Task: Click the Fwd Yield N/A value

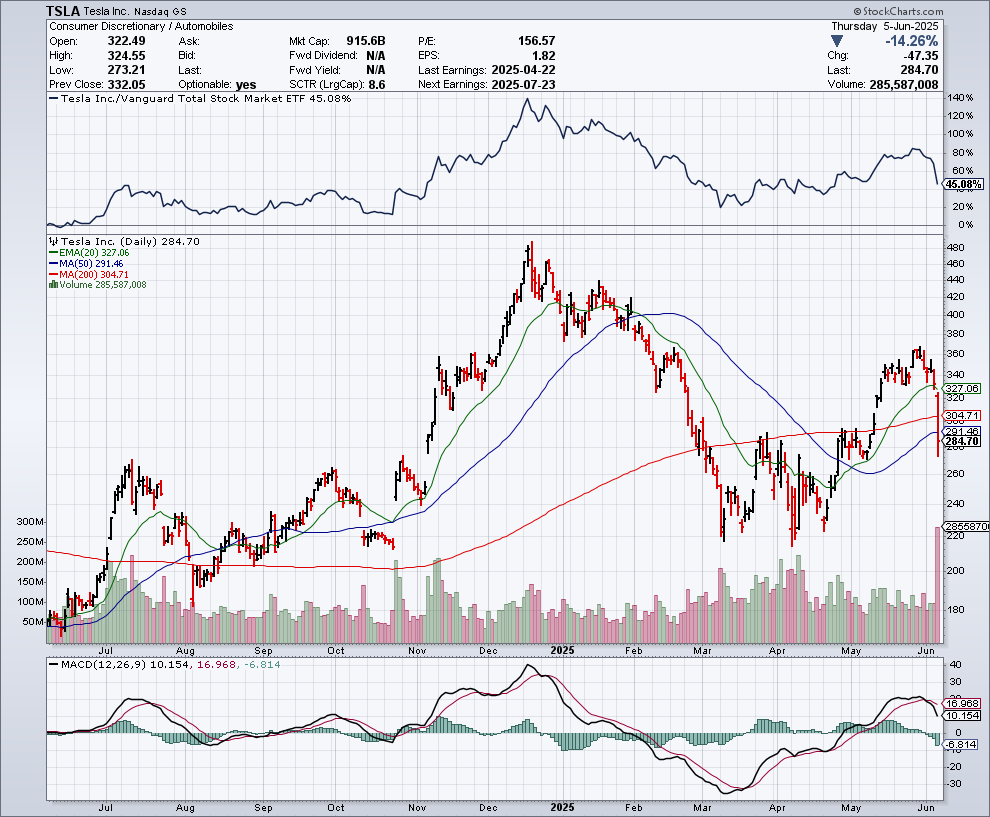Action: pos(376,70)
